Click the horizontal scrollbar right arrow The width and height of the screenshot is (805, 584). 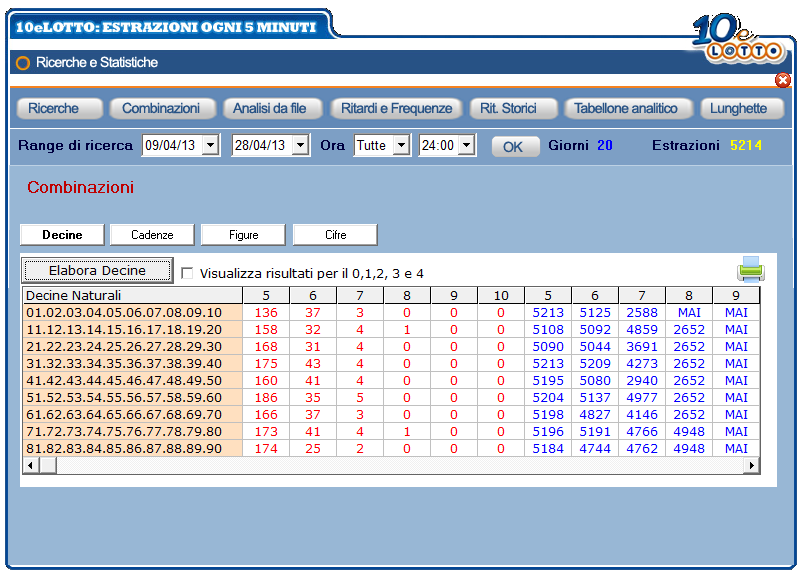coord(752,465)
